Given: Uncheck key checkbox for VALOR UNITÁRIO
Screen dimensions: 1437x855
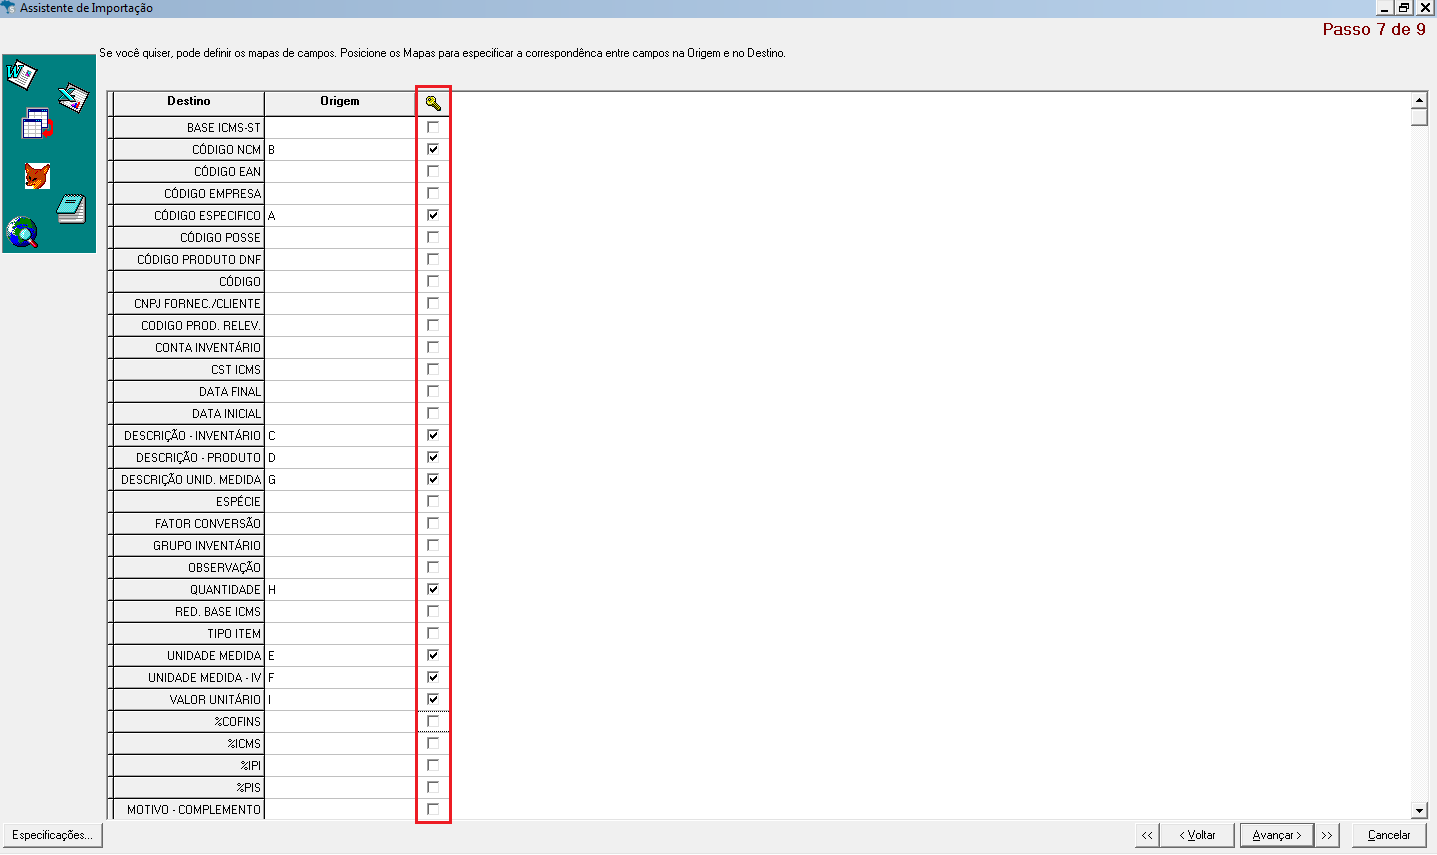Looking at the screenshot, I should pos(433,699).
